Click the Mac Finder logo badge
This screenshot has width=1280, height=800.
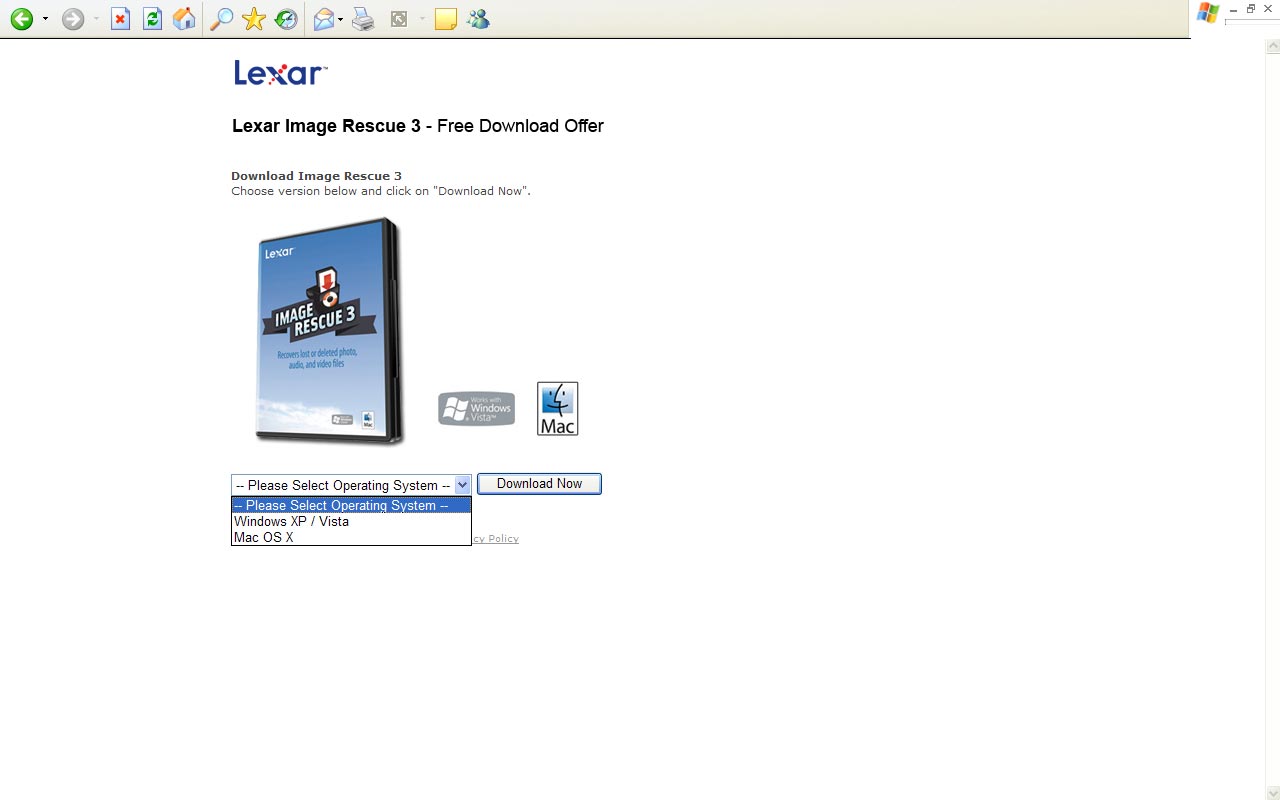point(557,408)
